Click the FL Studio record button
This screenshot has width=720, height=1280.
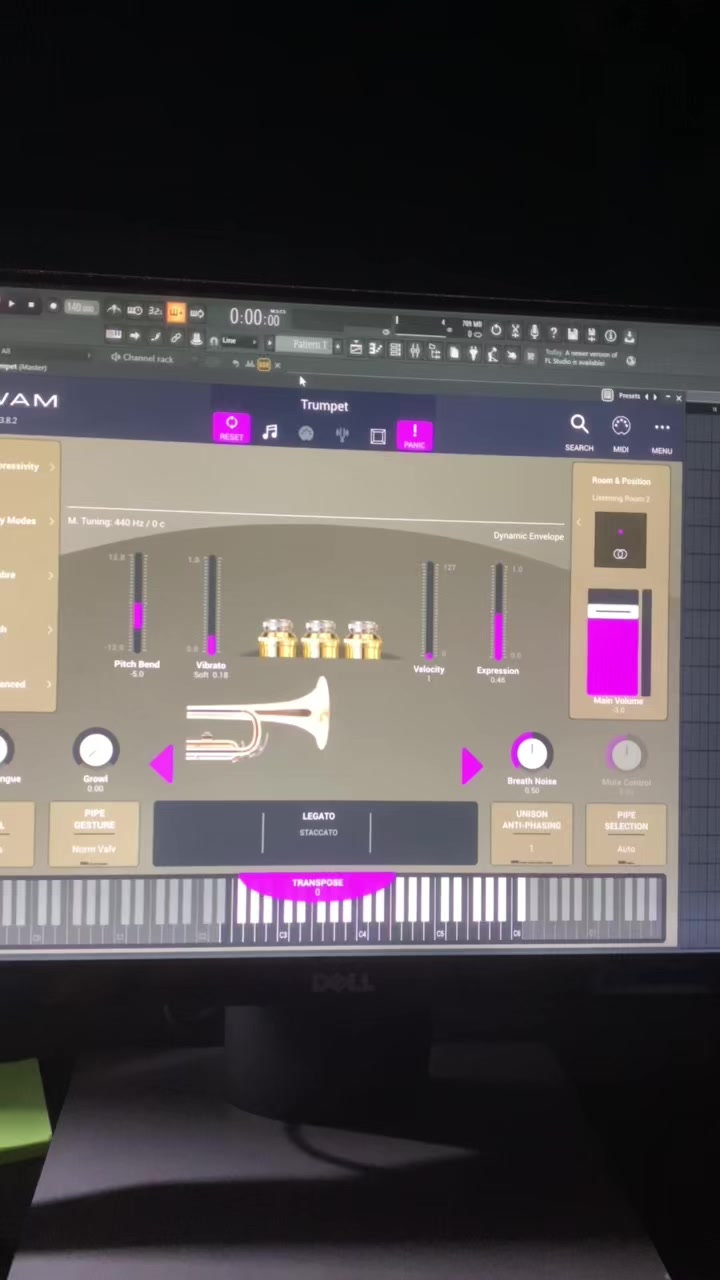coord(52,305)
